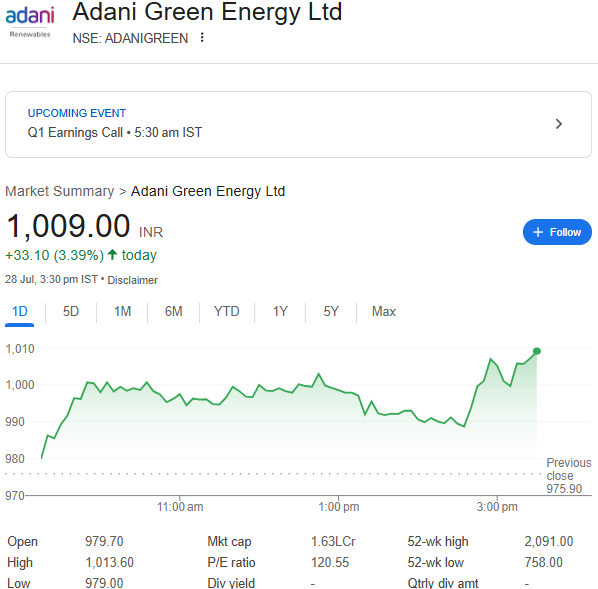Image resolution: width=598 pixels, height=589 pixels.
Task: Click the Previous close 975.90 label
Action: point(569,476)
